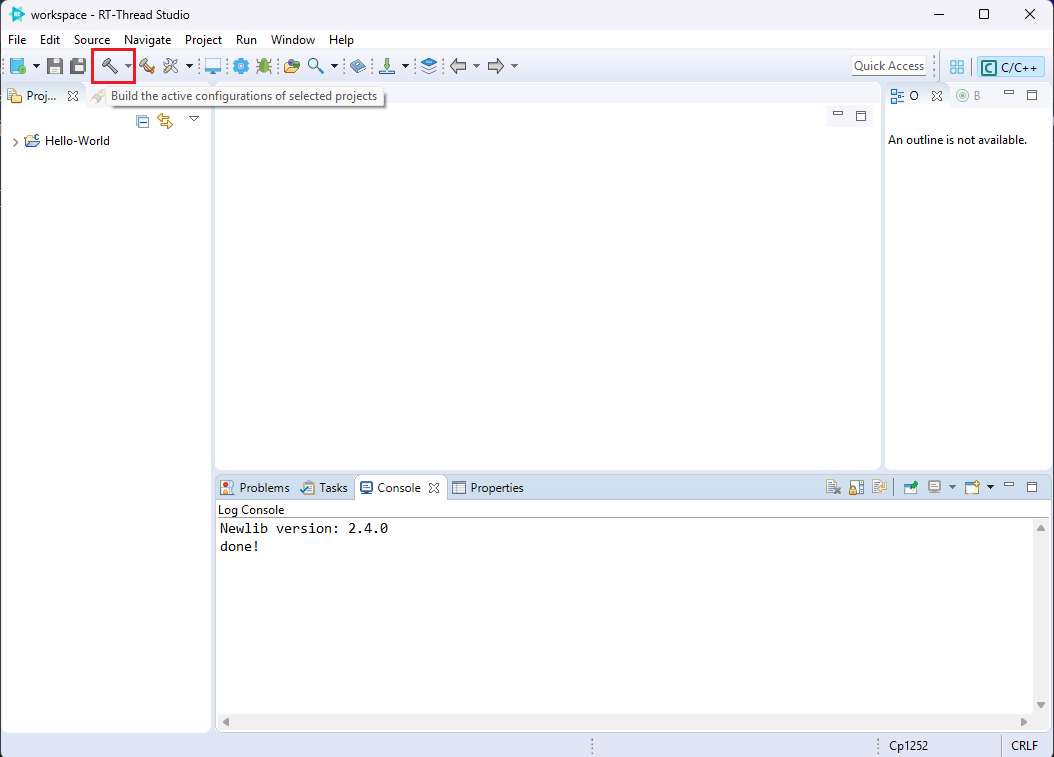Clear the console output
This screenshot has height=757, width=1054.
832,488
